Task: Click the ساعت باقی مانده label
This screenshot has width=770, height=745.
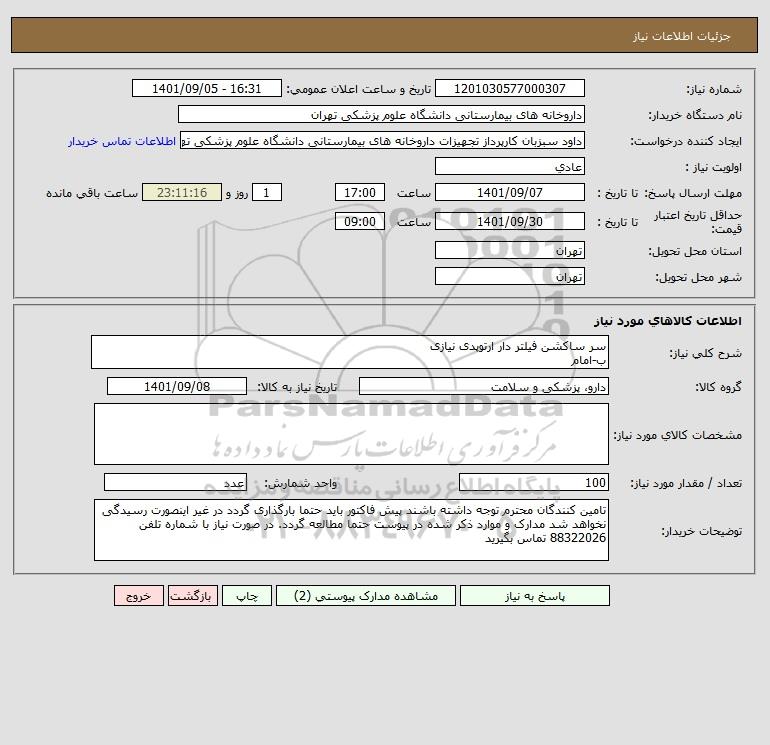Action: pos(92,193)
